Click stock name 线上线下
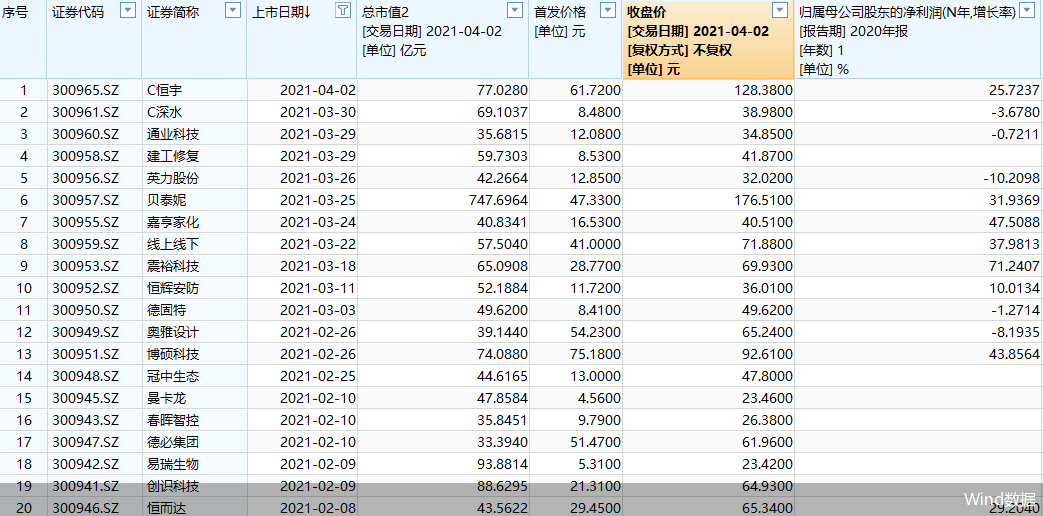This screenshot has height=516, width=1043. [173, 244]
